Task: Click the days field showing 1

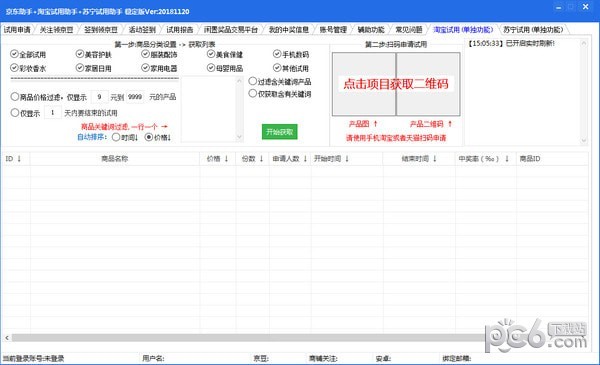Action: pos(53,113)
